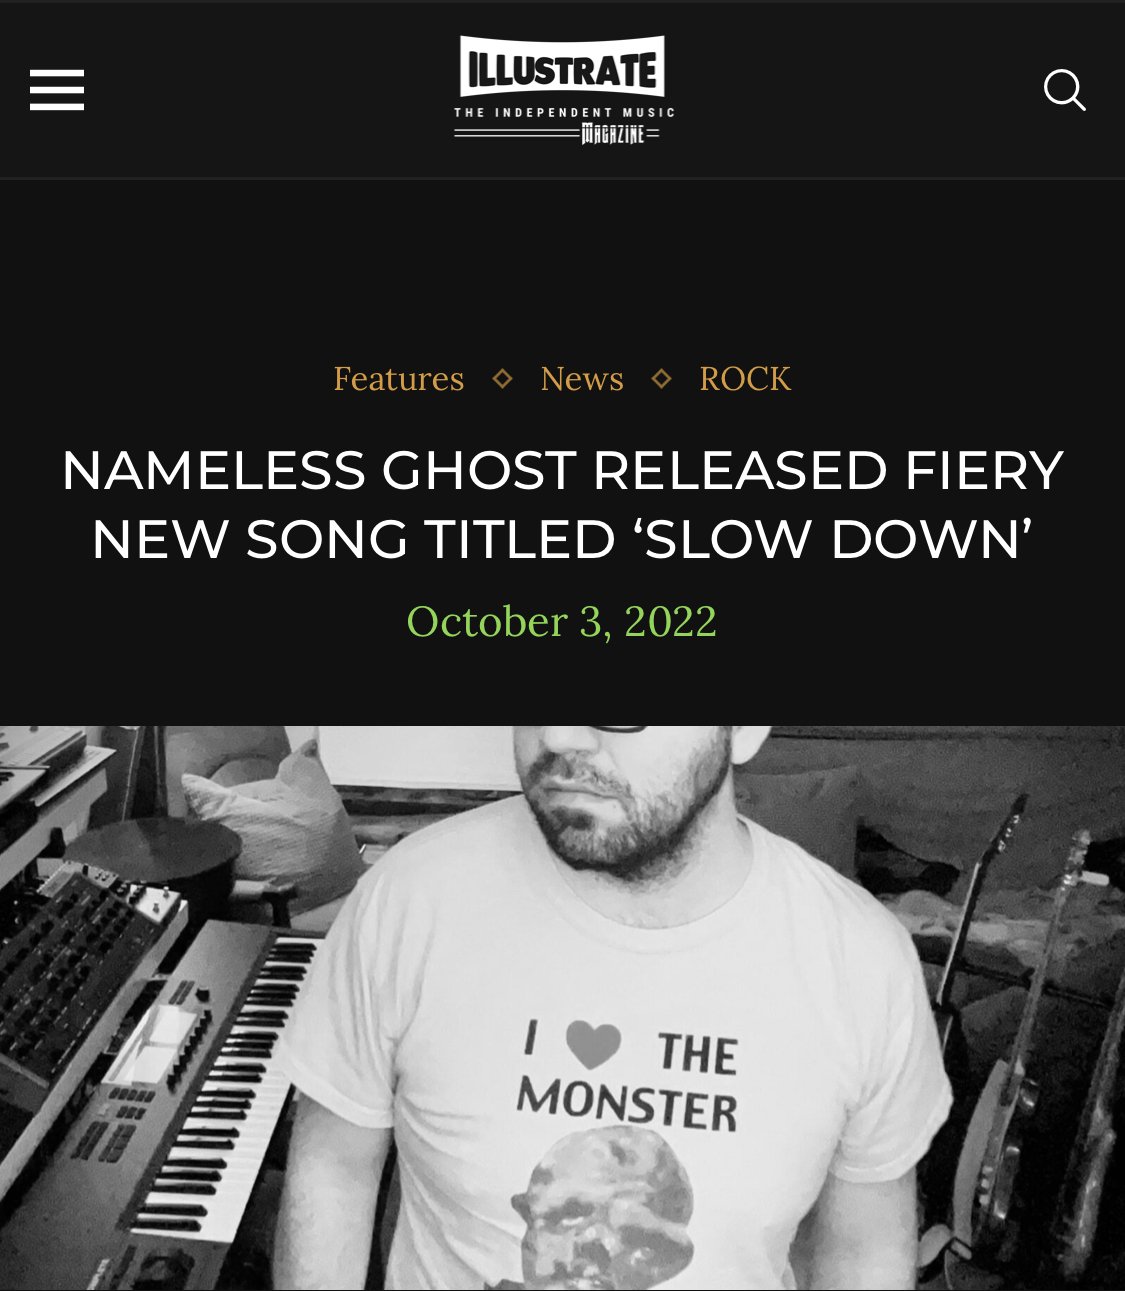Viewport: 1125px width, 1291px height.
Task: Click the search magnifier icon
Action: tap(1064, 90)
